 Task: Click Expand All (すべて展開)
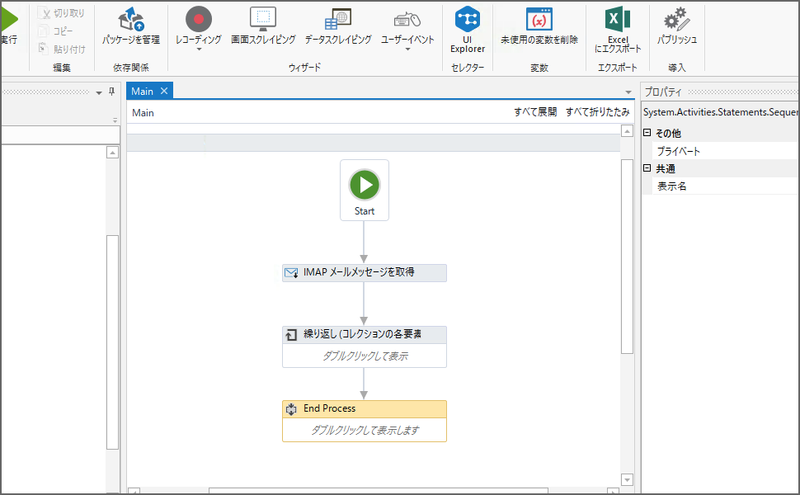pyautogui.click(x=535, y=112)
